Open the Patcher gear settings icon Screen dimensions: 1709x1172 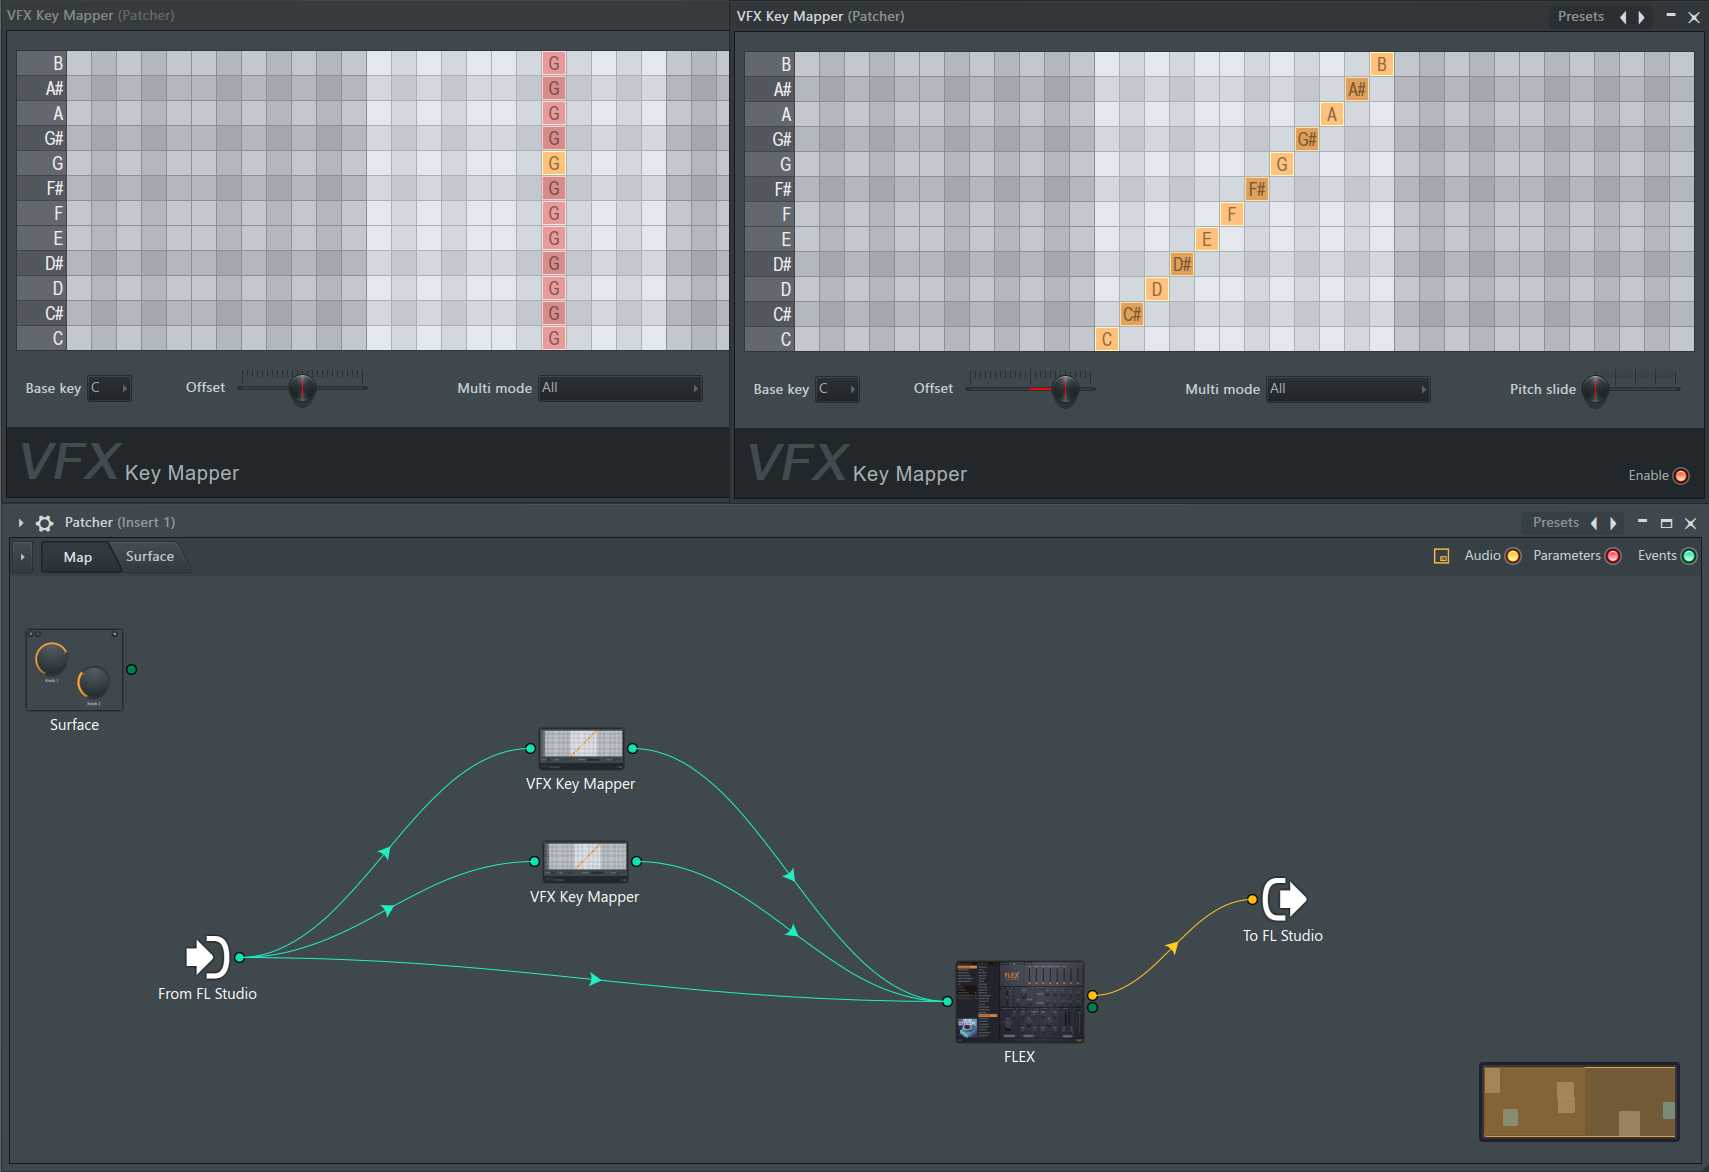point(44,523)
